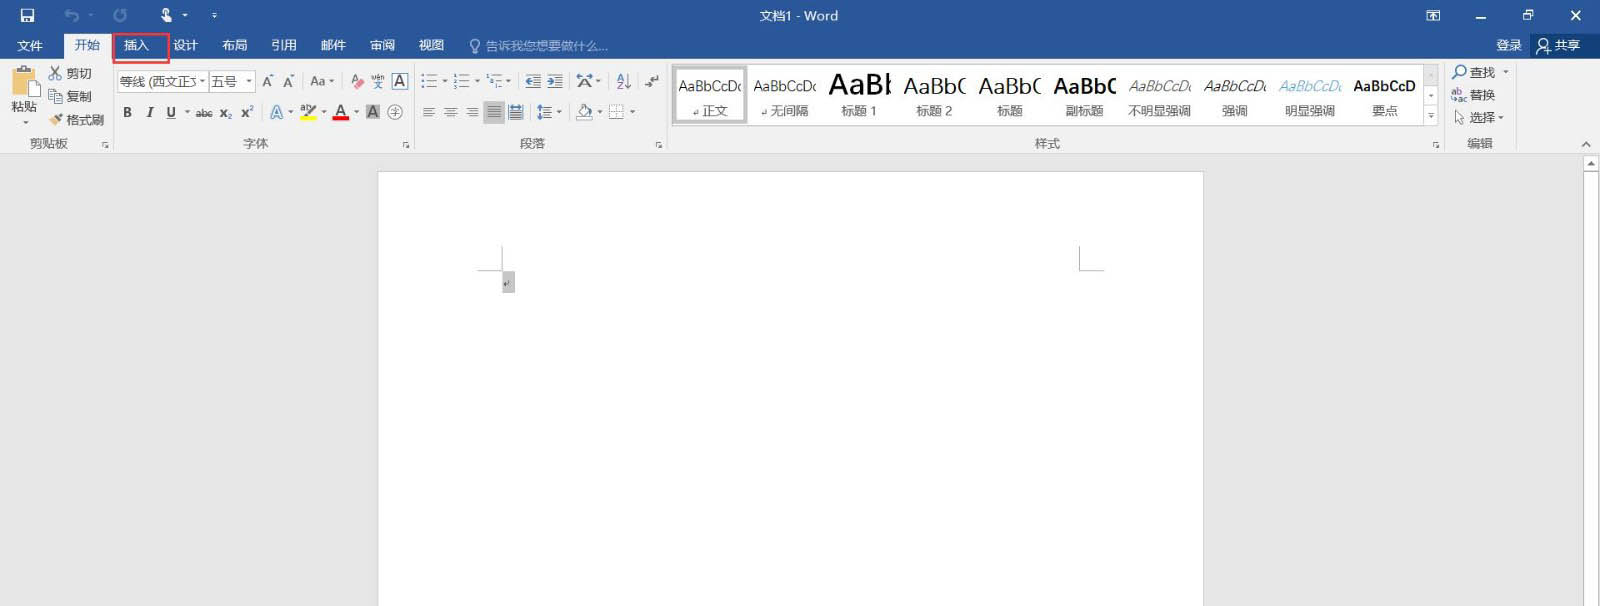Screen dimensions: 1600x606
Task: Click the Save icon in quick access toolbar
Action: pos(27,15)
